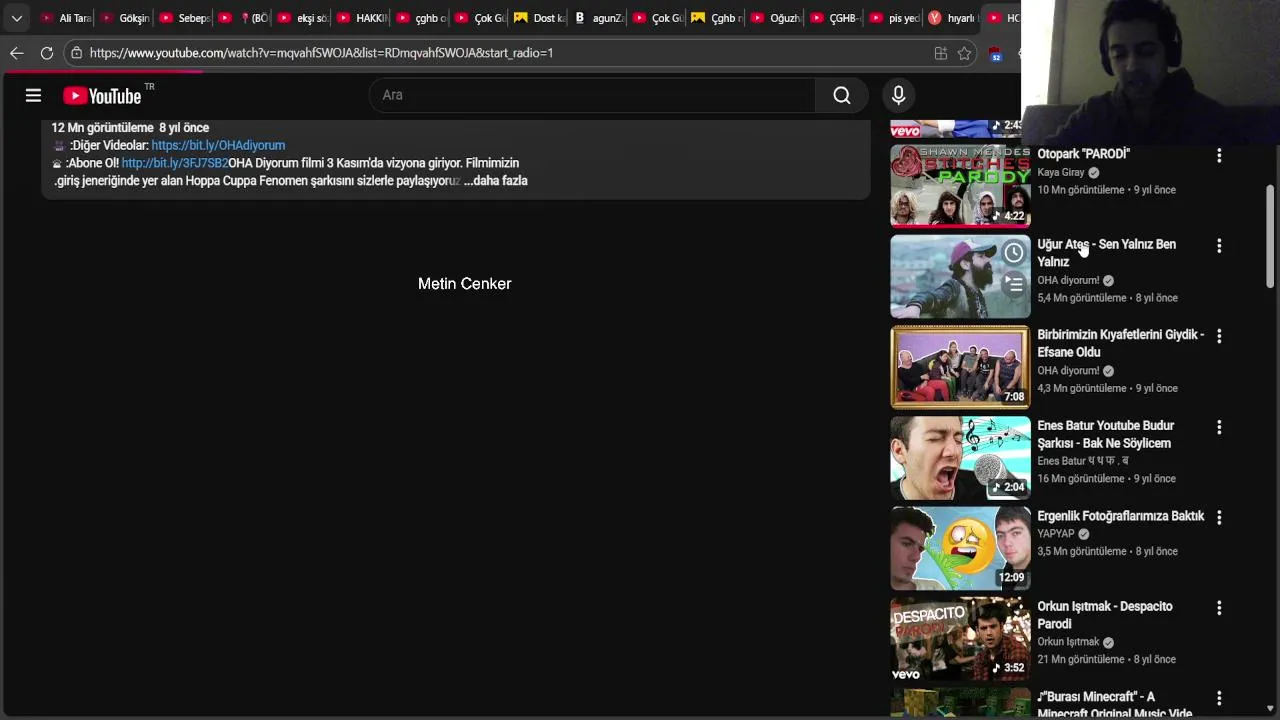This screenshot has width=1280, height=720.
Task: Visit the YAPYAP channel name
Action: 1055,534
